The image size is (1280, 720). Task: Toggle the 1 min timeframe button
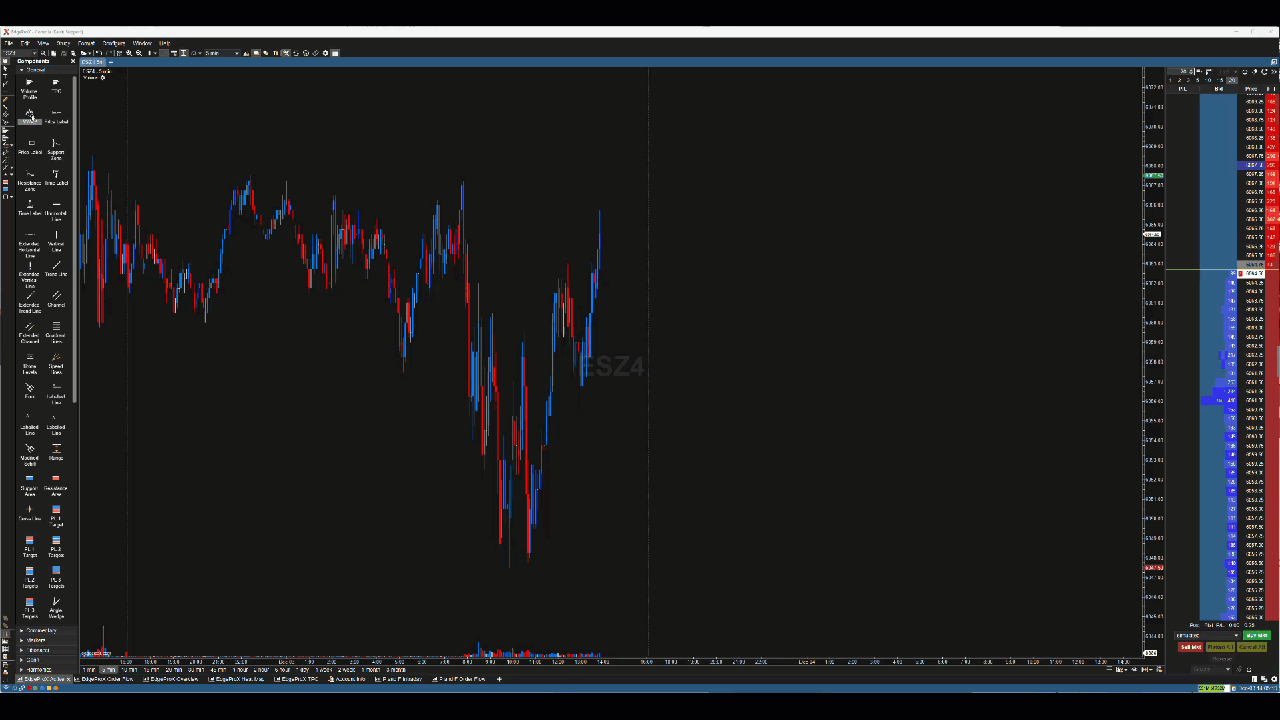(89, 670)
